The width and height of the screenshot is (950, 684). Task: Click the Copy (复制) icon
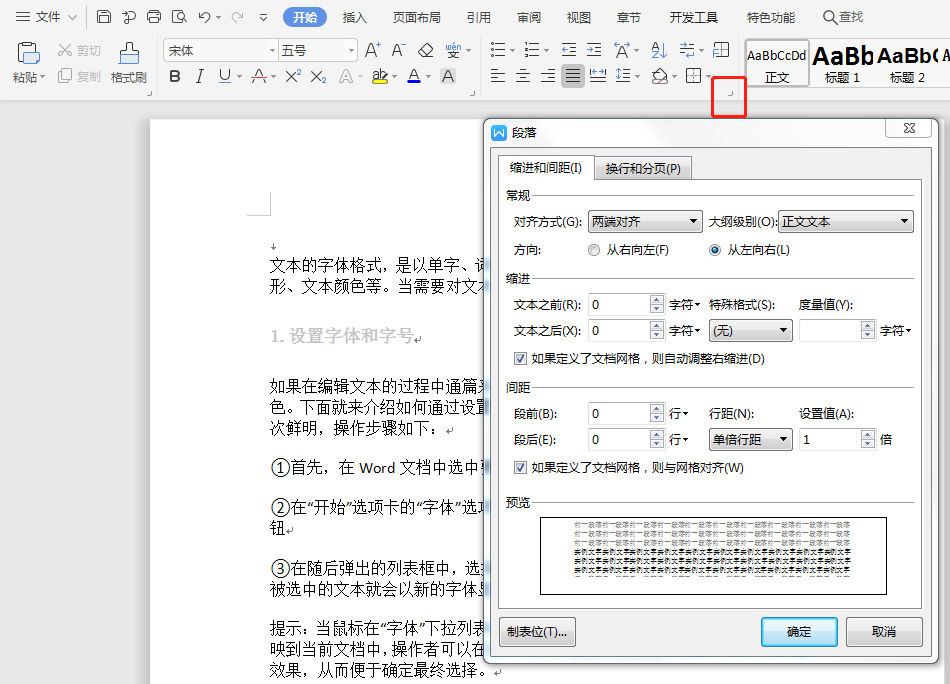pyautogui.click(x=65, y=76)
